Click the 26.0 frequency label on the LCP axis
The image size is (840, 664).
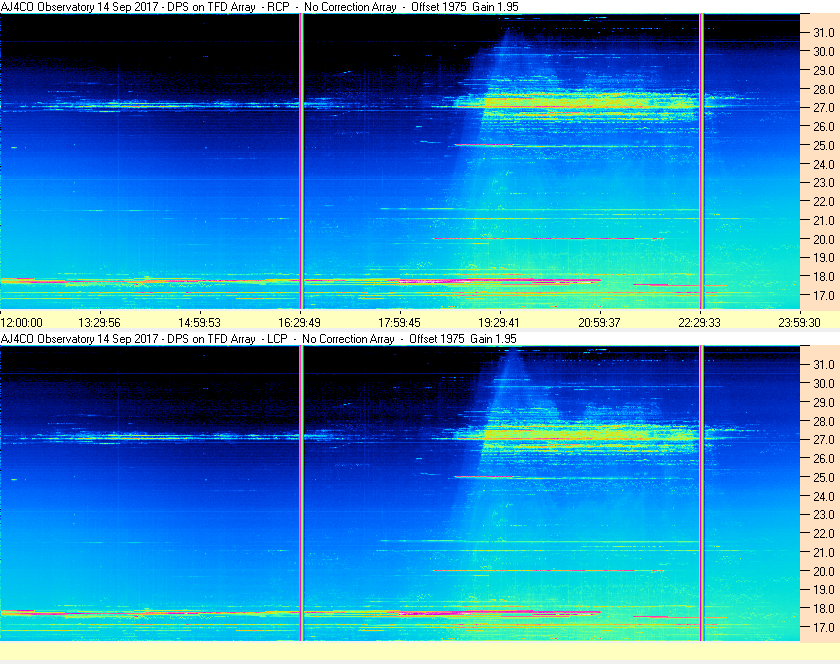click(x=824, y=458)
